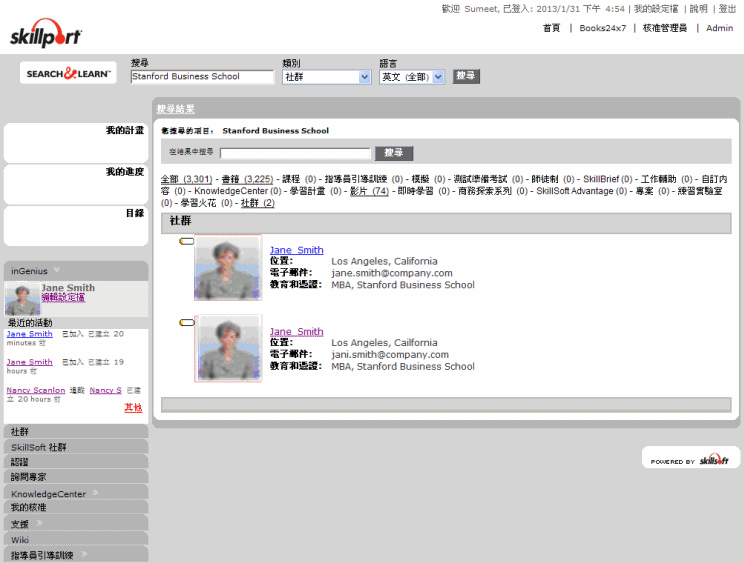744x563 pixels.
Task: Open first Jane Smith result link
Action: (297, 250)
